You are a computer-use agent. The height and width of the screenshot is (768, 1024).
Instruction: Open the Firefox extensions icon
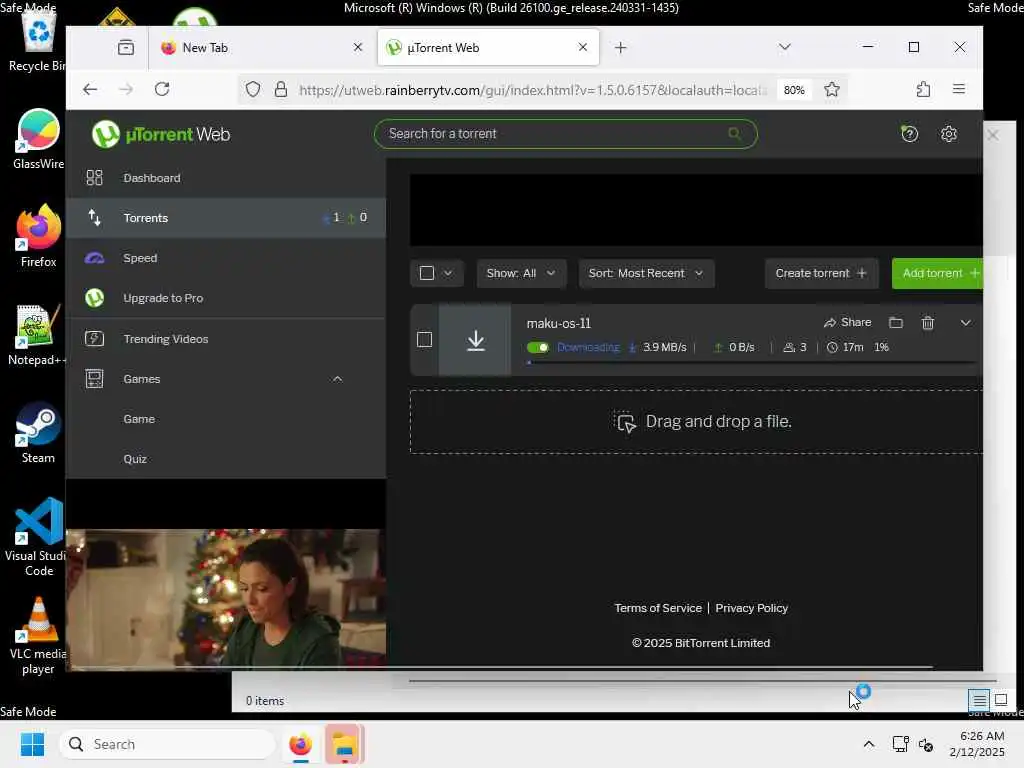point(923,89)
